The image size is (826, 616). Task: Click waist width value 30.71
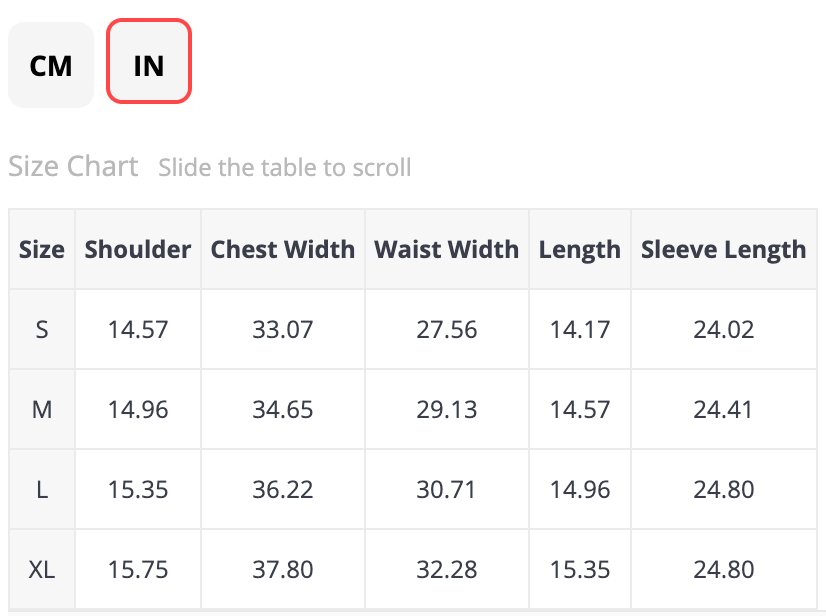(447, 490)
